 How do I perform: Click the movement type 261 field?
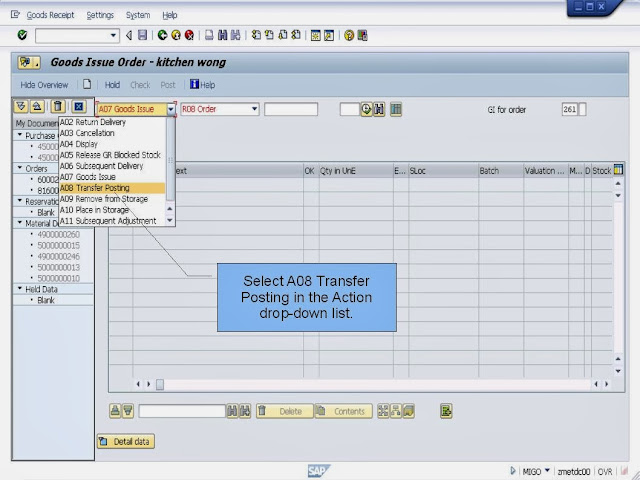pyautogui.click(x=569, y=109)
